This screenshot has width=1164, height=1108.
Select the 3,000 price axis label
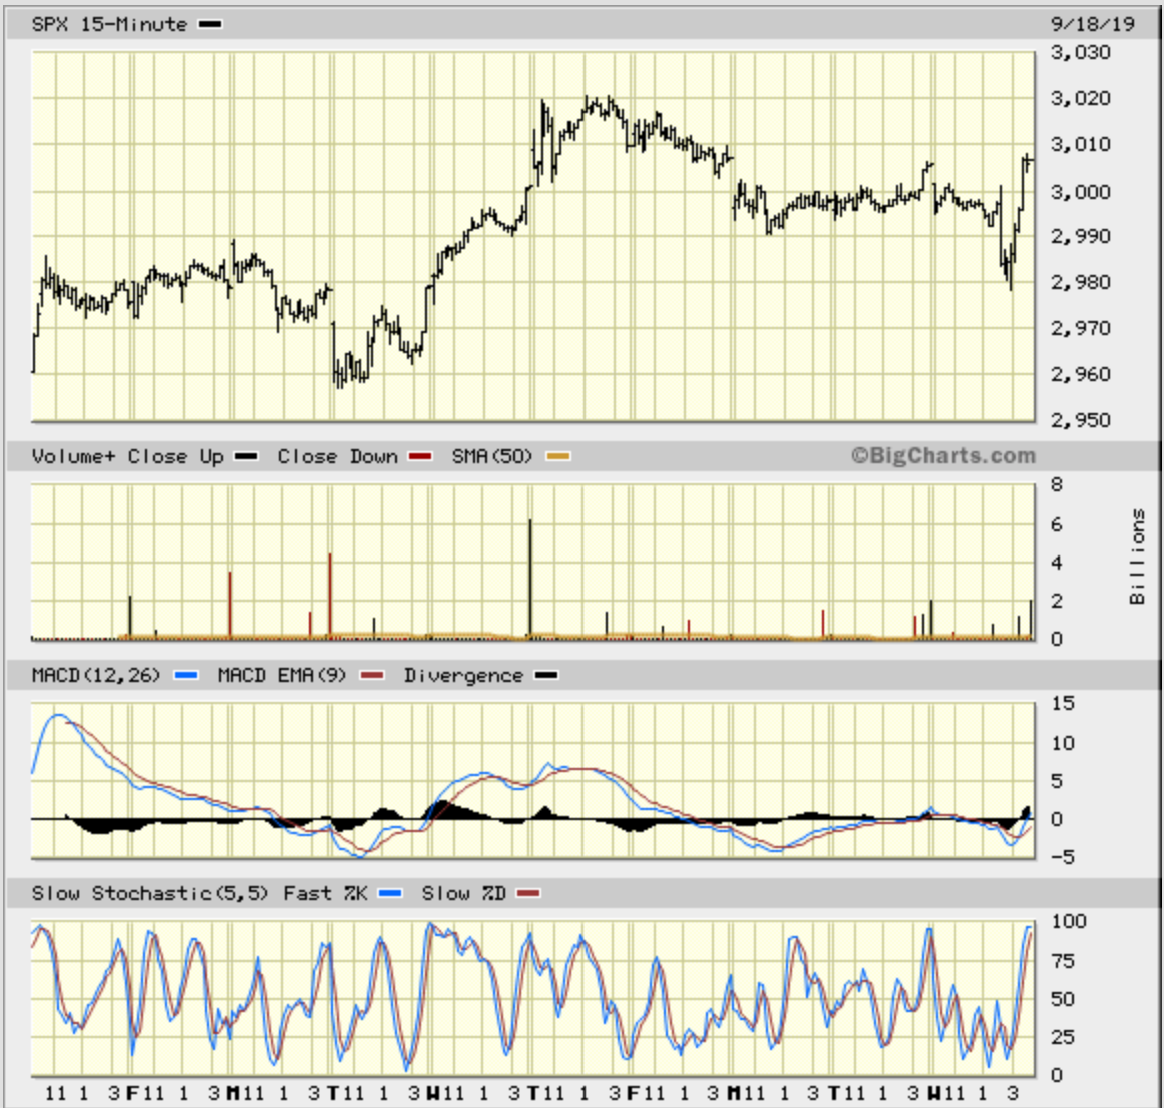[x=1081, y=191]
